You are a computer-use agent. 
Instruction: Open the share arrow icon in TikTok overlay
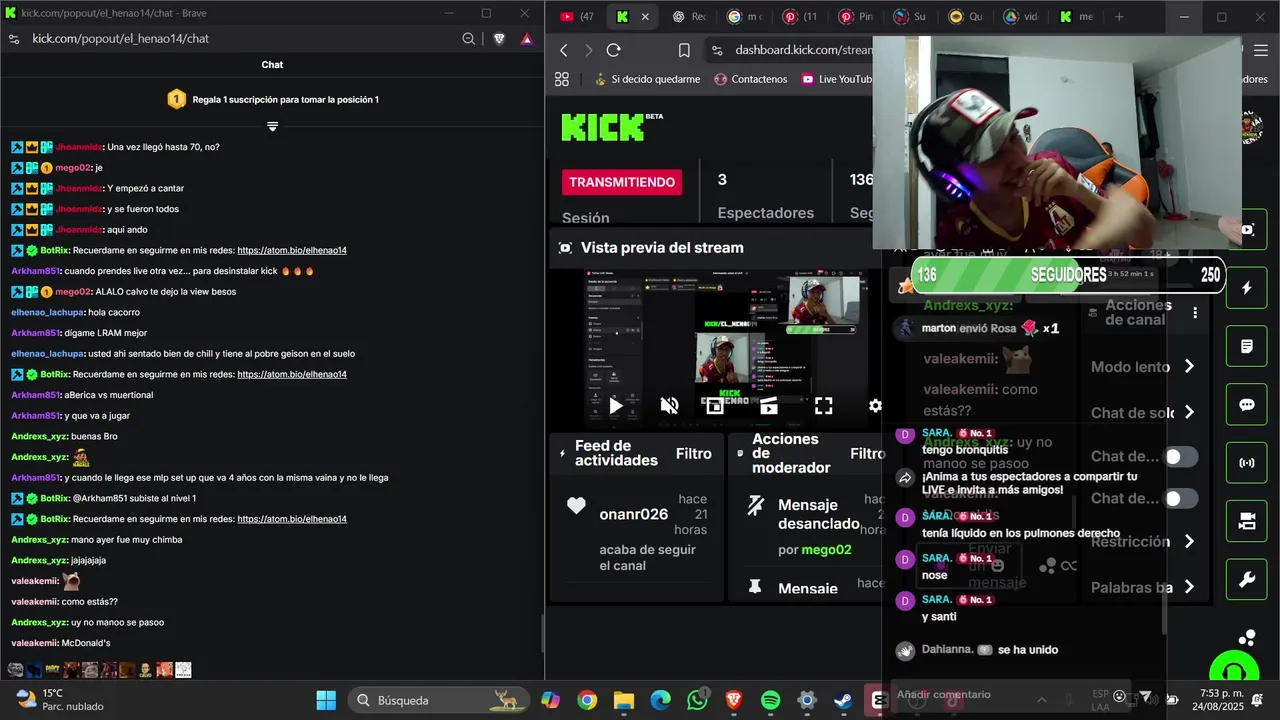coord(905,478)
